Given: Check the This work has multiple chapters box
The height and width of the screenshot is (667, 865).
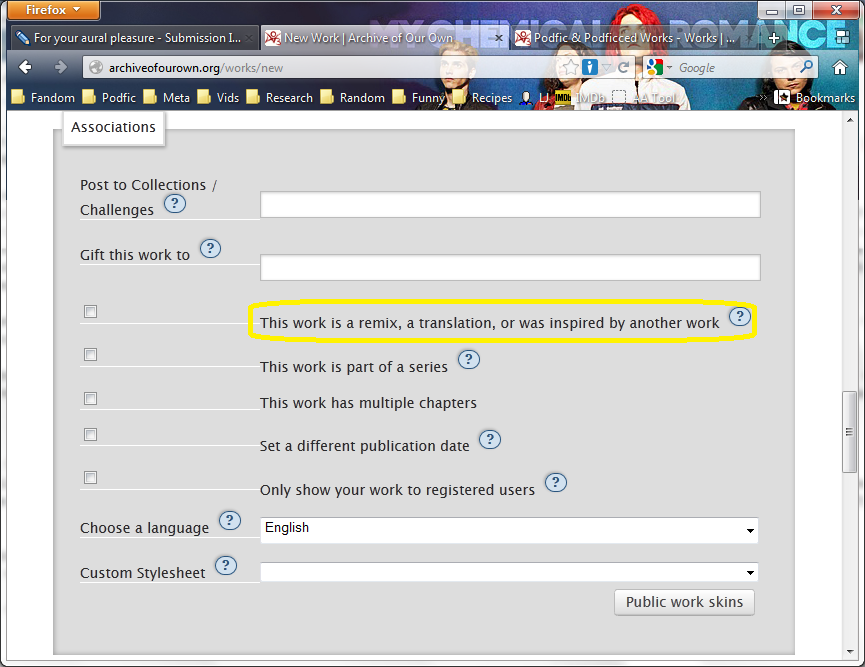Looking at the screenshot, I should pos(91,398).
